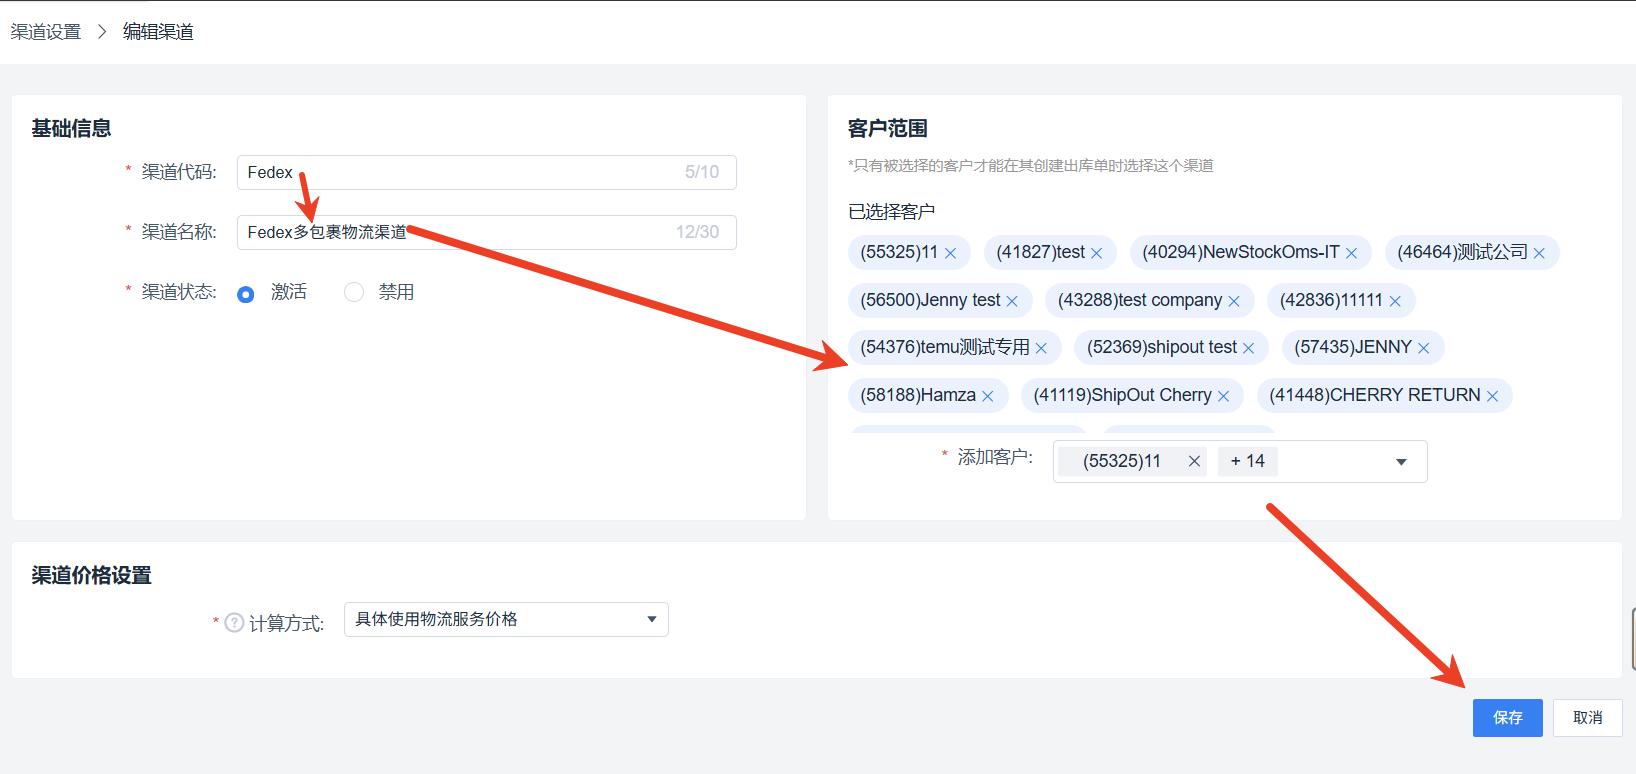Click the 渠道代码 input field

point(460,172)
